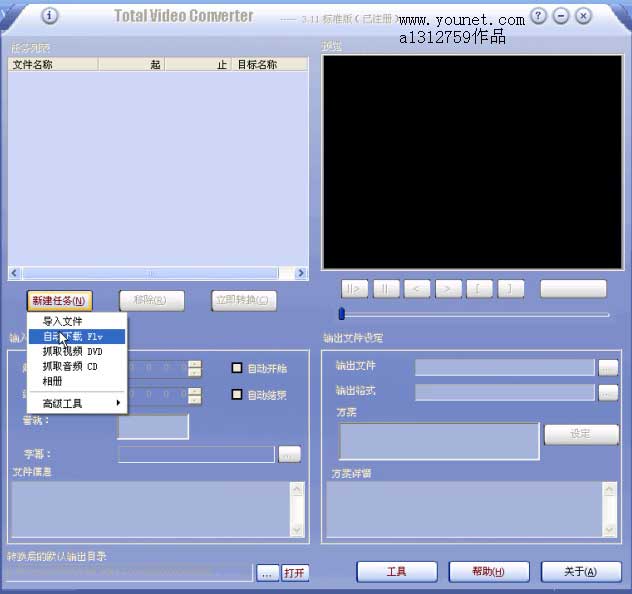The image size is (632, 594).
Task: Click the 新建任务(N) button
Action: pos(59,301)
